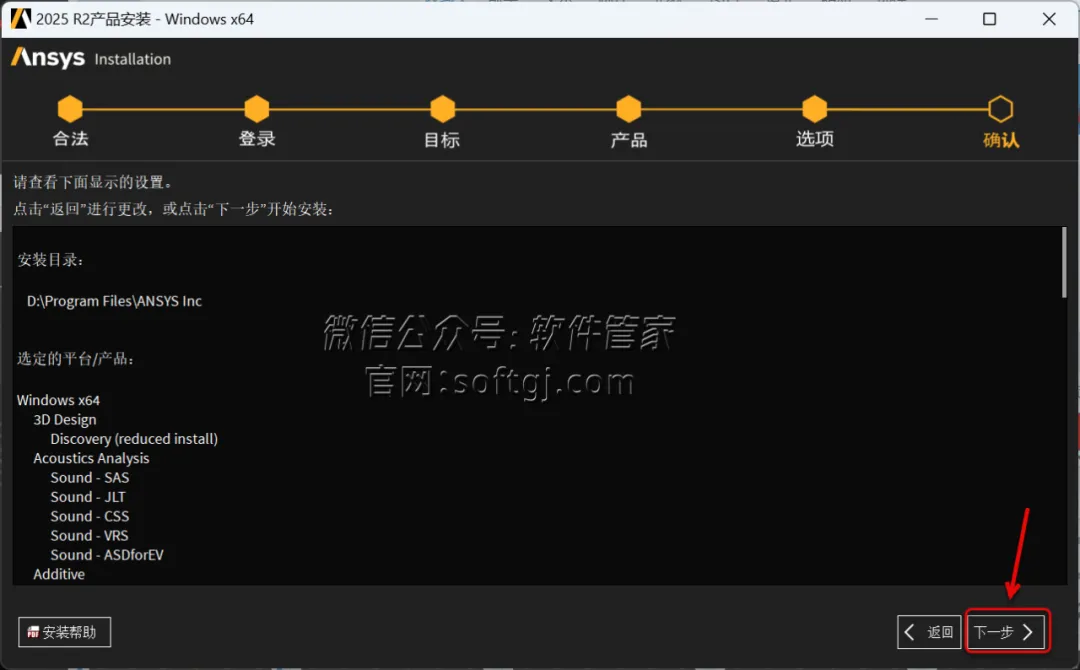The width and height of the screenshot is (1080, 670).
Task: Click the Ansys app icon in title bar
Action: point(20,18)
